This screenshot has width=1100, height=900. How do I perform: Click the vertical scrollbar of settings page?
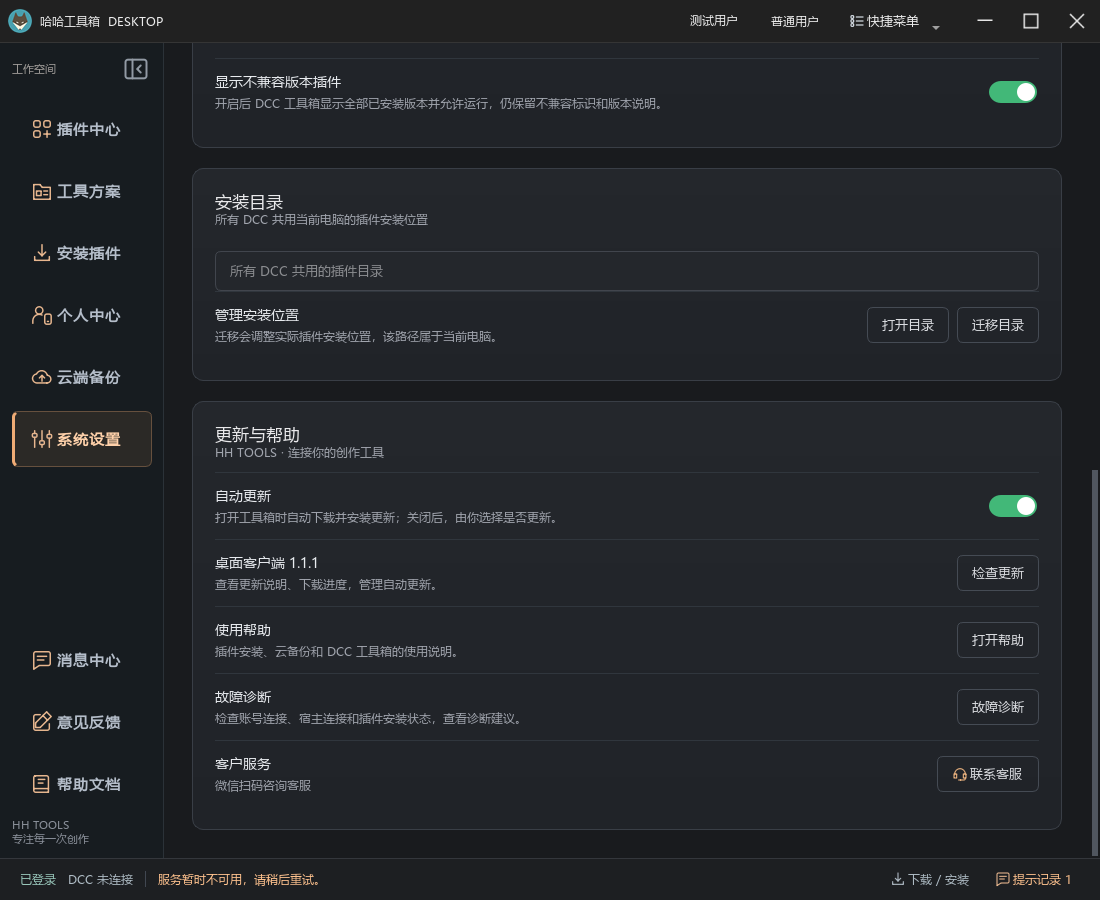1094,663
